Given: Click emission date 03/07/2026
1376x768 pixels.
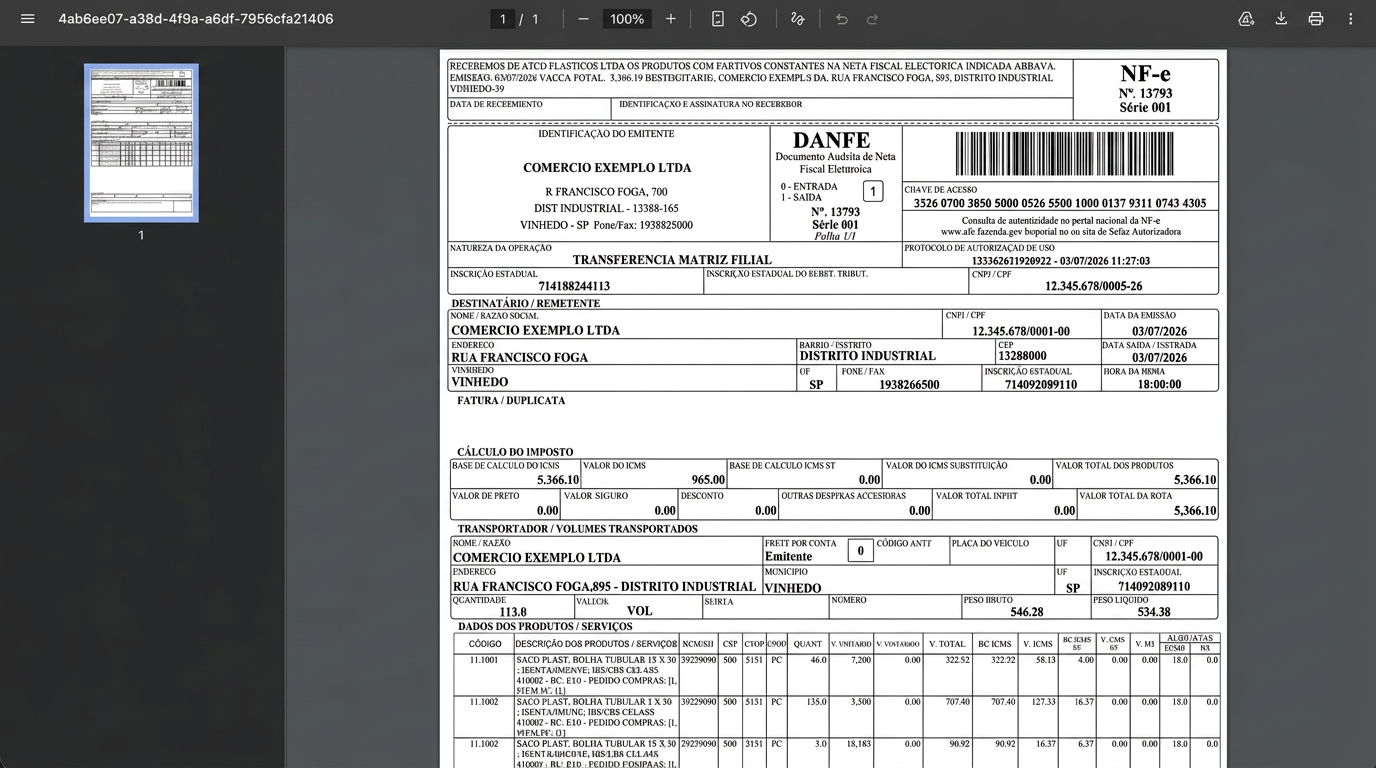Looking at the screenshot, I should pyautogui.click(x=1159, y=331).
